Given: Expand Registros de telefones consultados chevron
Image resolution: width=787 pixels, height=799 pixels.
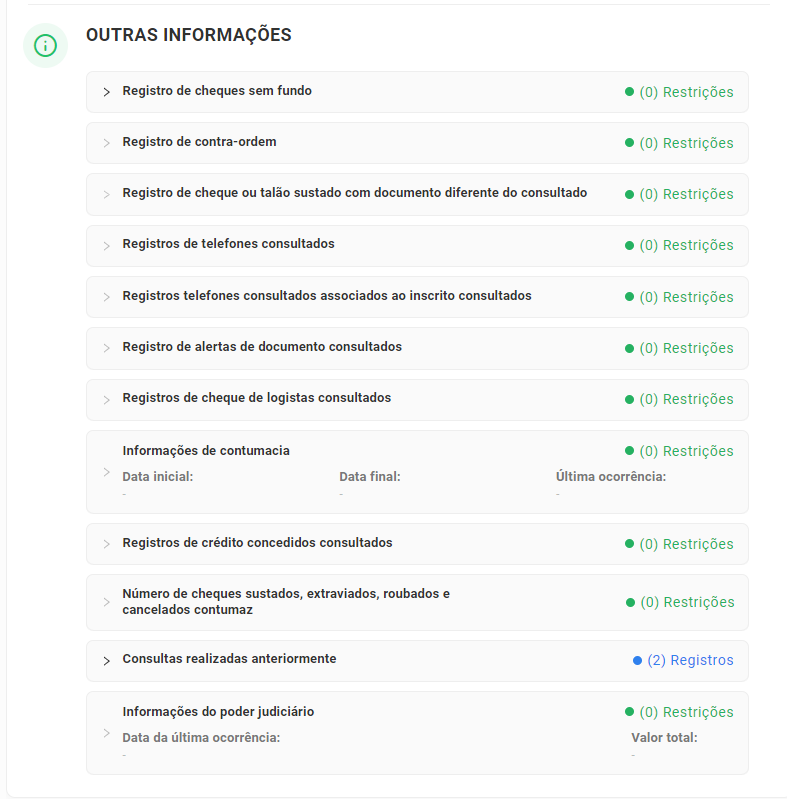Looking at the screenshot, I should [107, 246].
